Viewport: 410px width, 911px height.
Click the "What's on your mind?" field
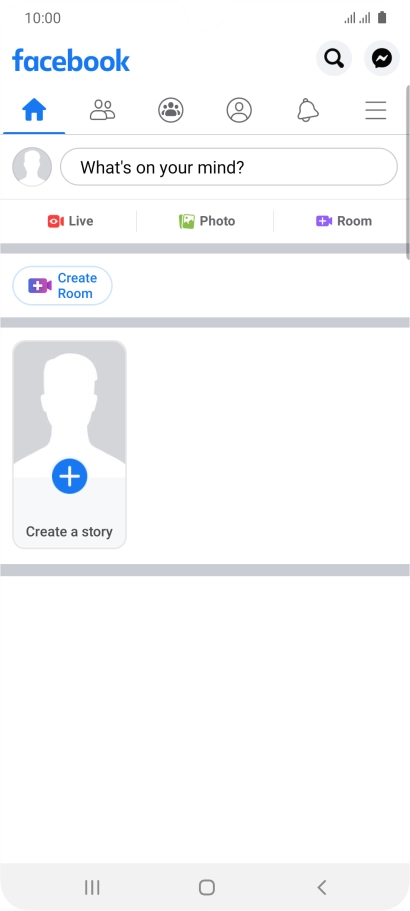coord(229,167)
